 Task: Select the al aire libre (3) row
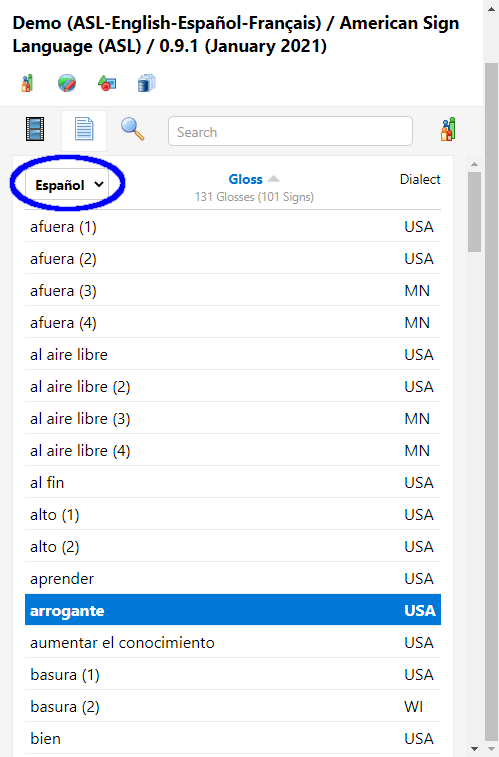[233, 419]
